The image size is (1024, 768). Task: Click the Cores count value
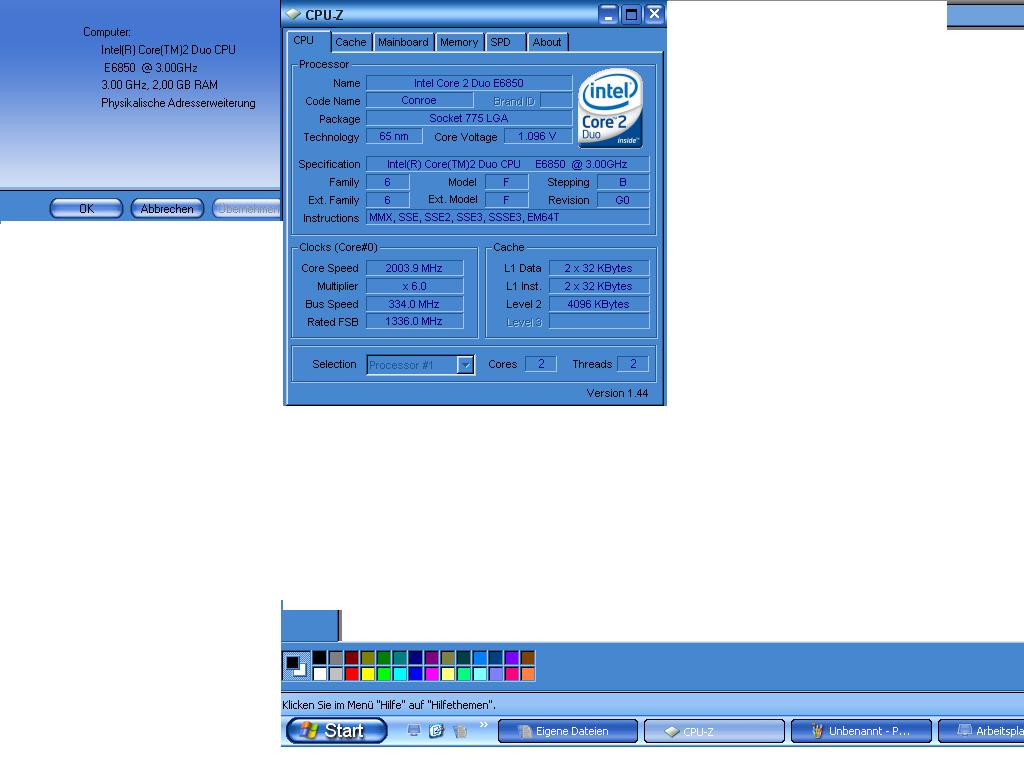[x=541, y=364]
